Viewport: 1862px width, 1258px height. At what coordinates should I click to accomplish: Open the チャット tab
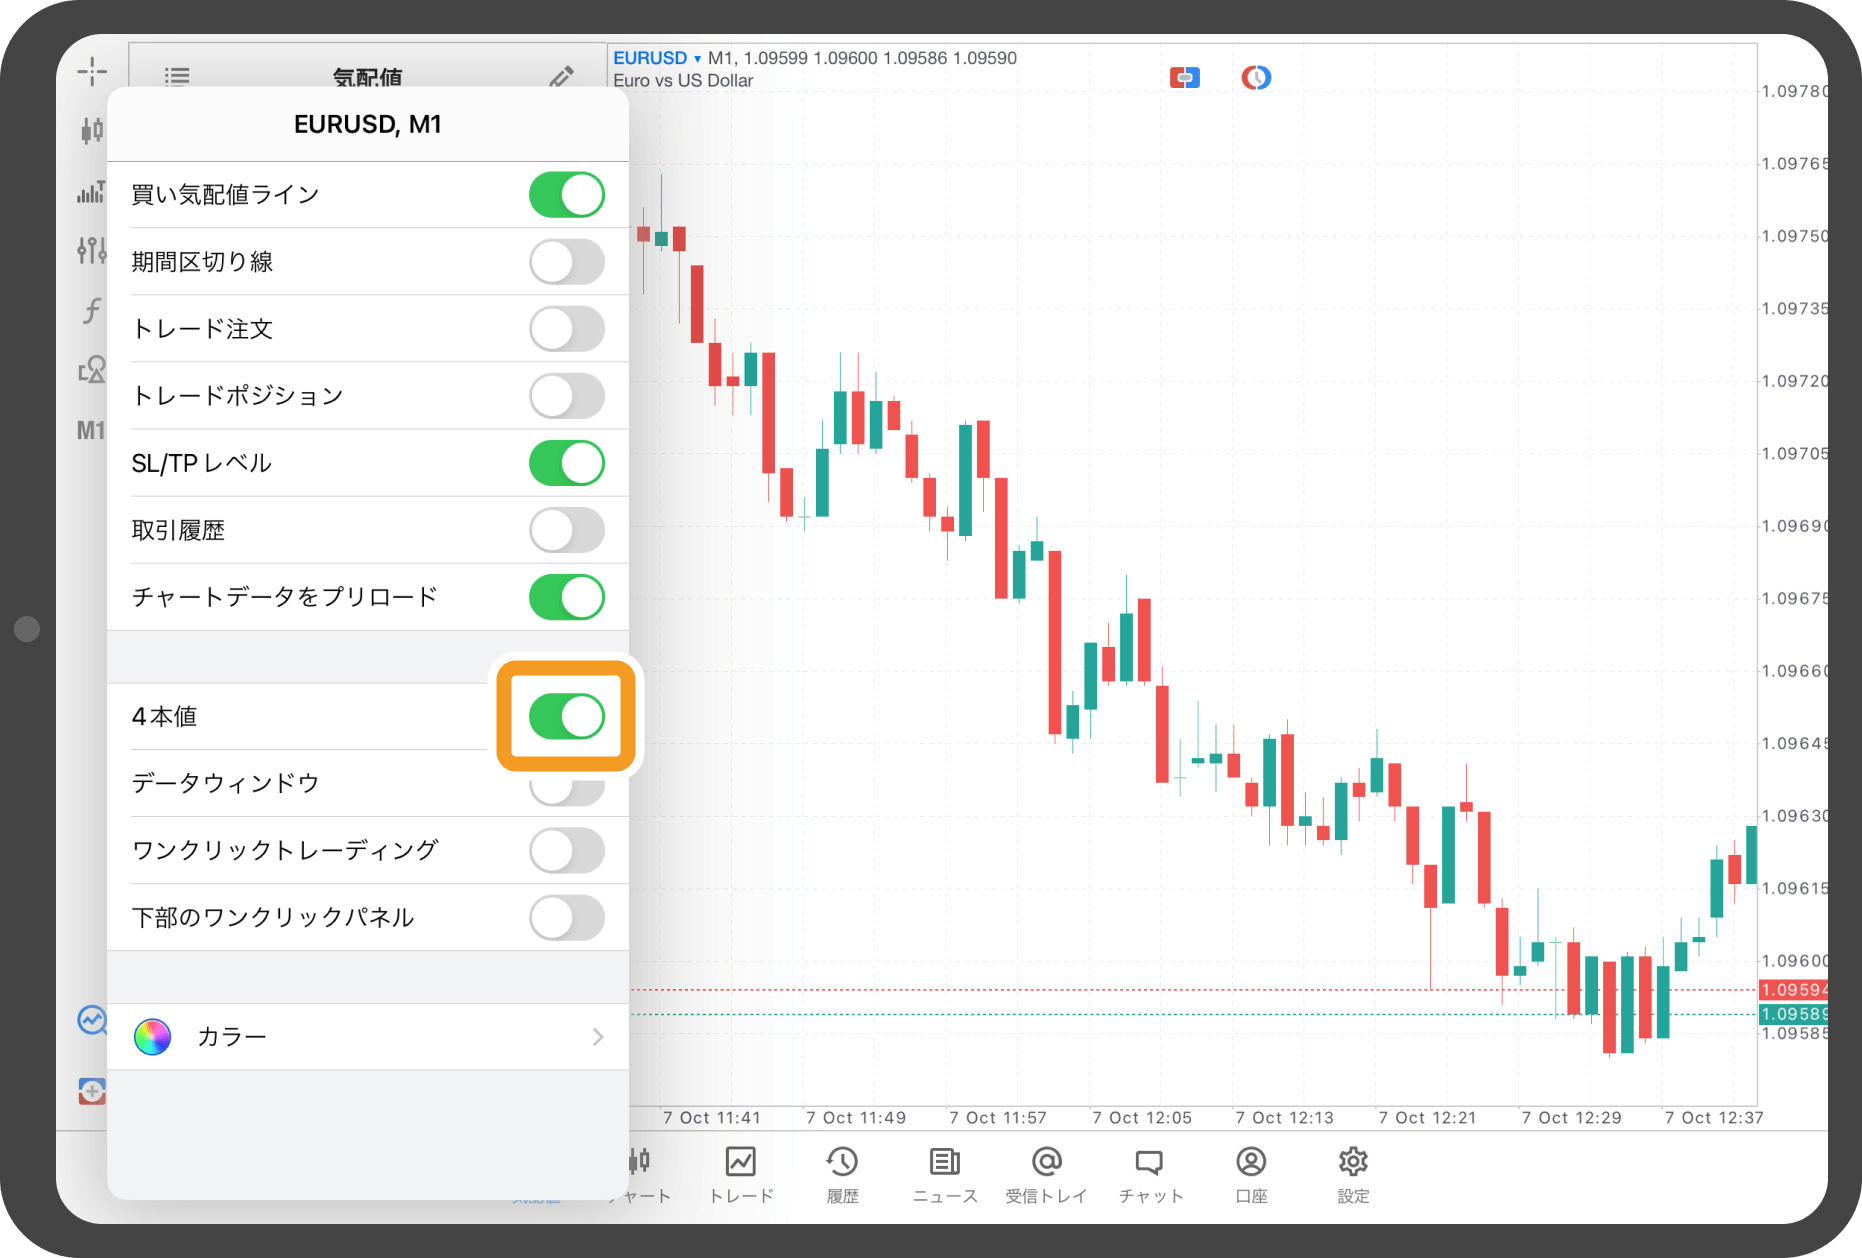pyautogui.click(x=1150, y=1175)
